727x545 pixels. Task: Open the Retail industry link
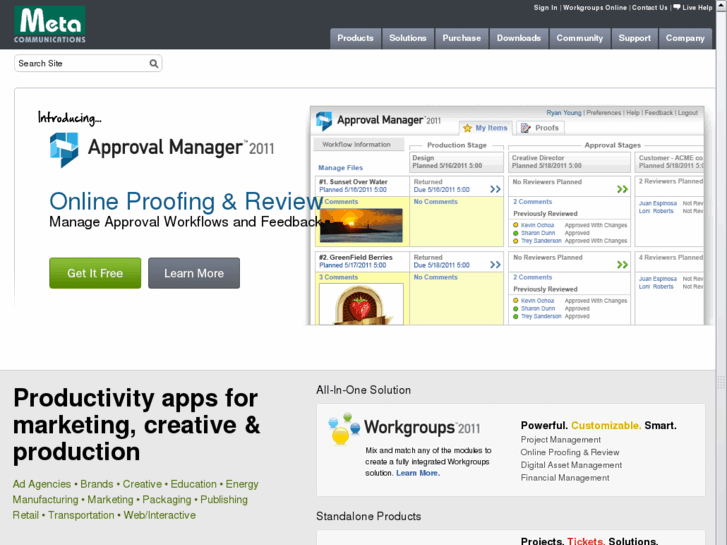[26, 515]
